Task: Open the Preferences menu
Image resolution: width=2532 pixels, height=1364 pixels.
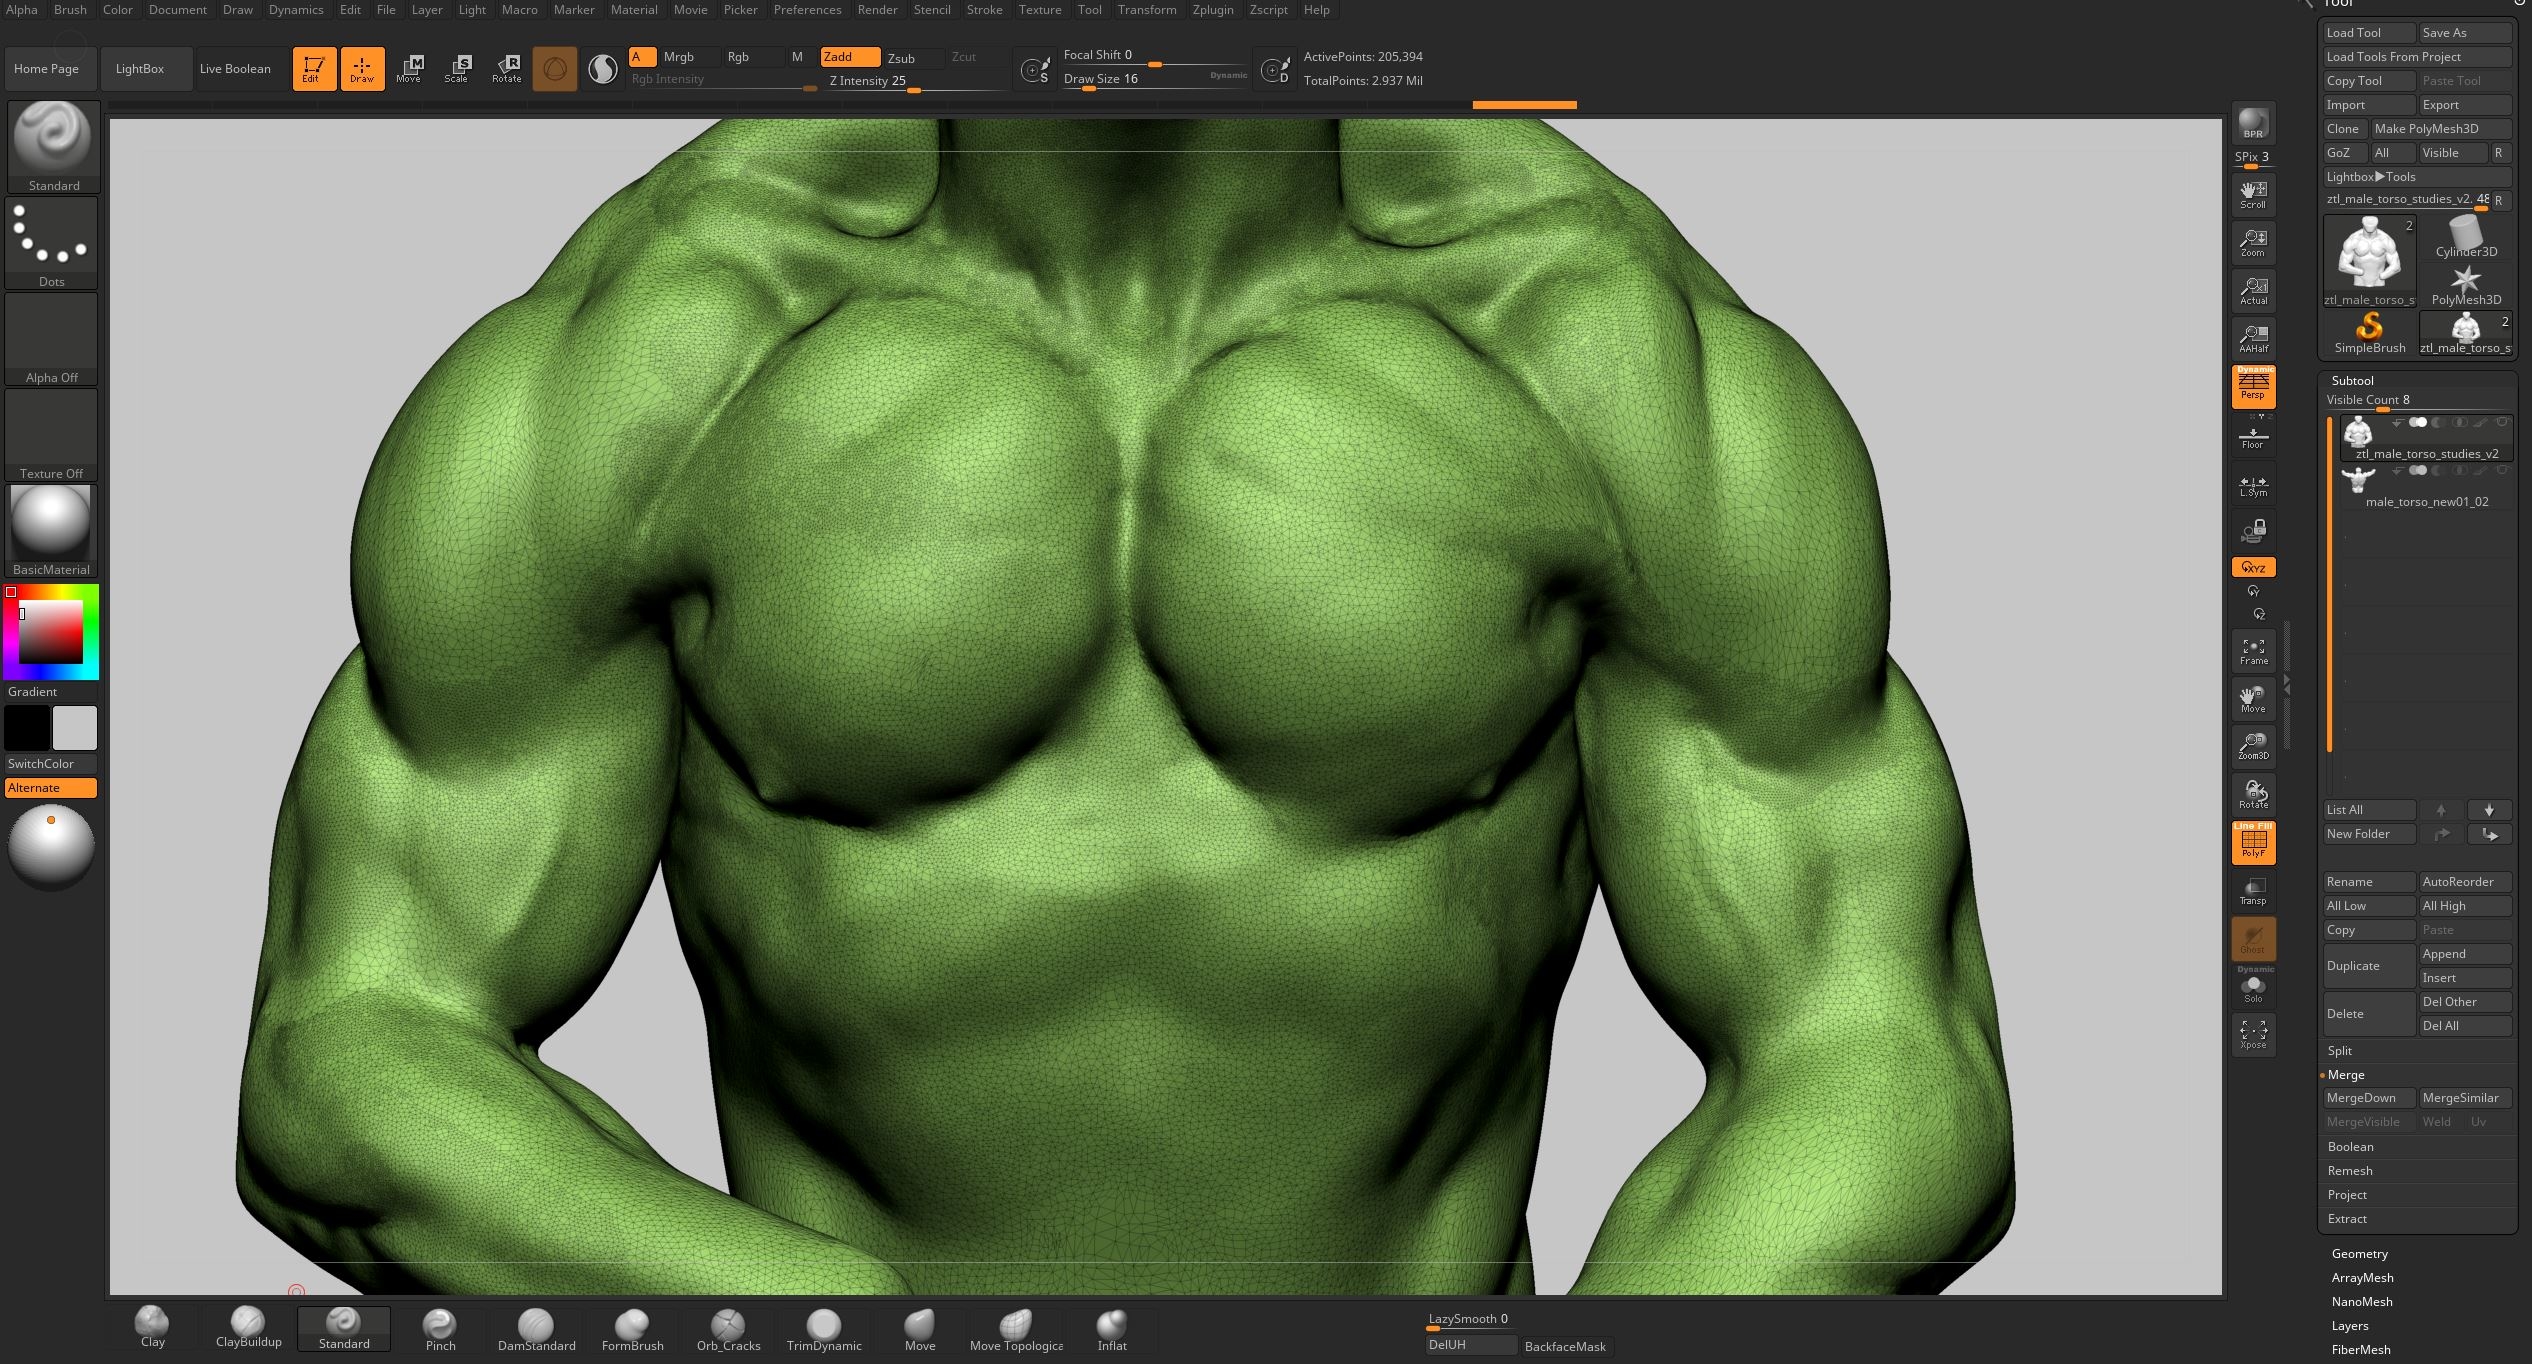Action: tap(807, 10)
